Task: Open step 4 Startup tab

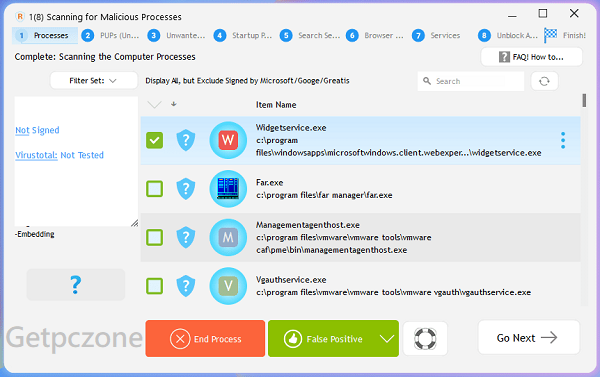Action: point(243,36)
